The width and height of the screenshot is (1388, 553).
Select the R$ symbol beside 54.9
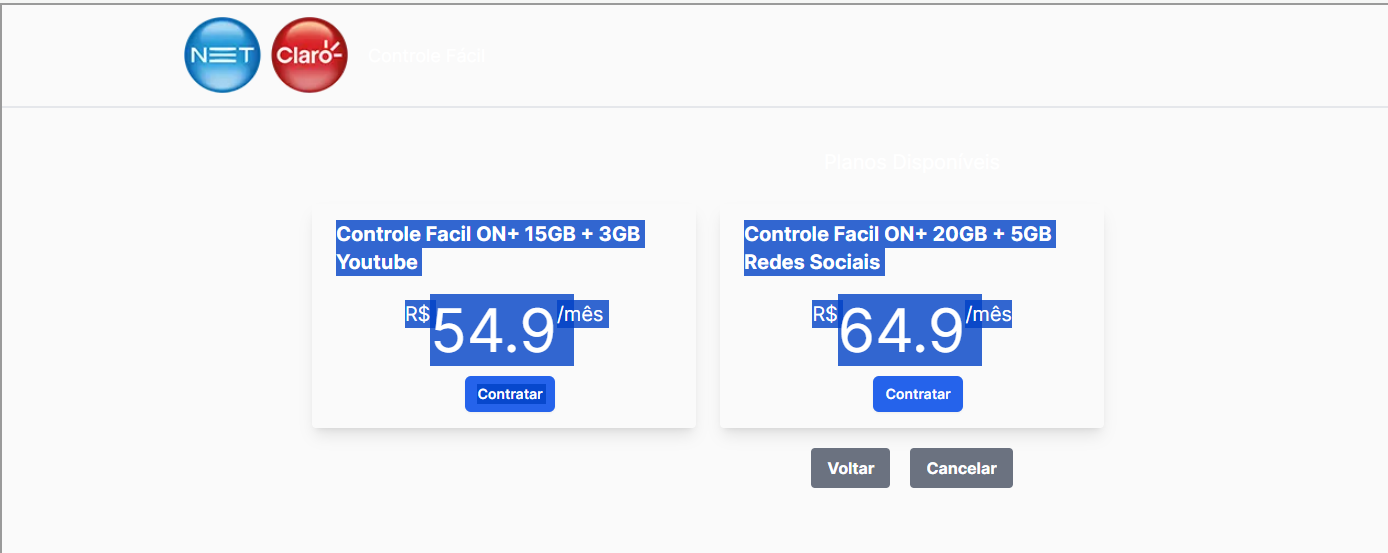417,314
